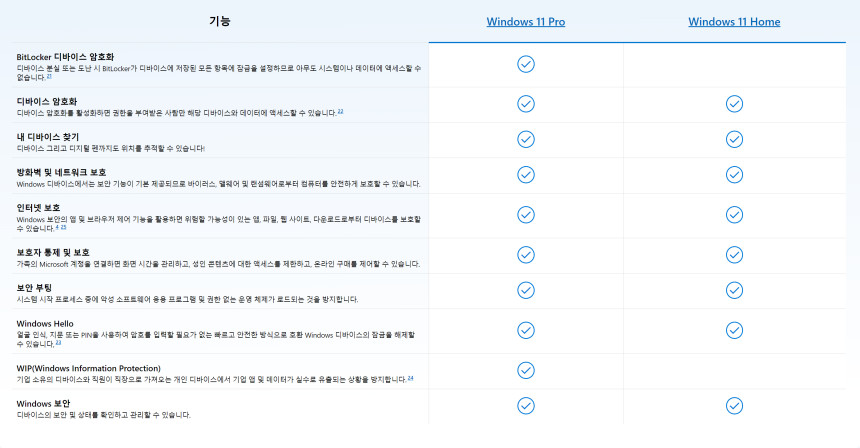
Task: Open footnote 22 after the 디바이스 암호화 description
Action: tap(340, 111)
